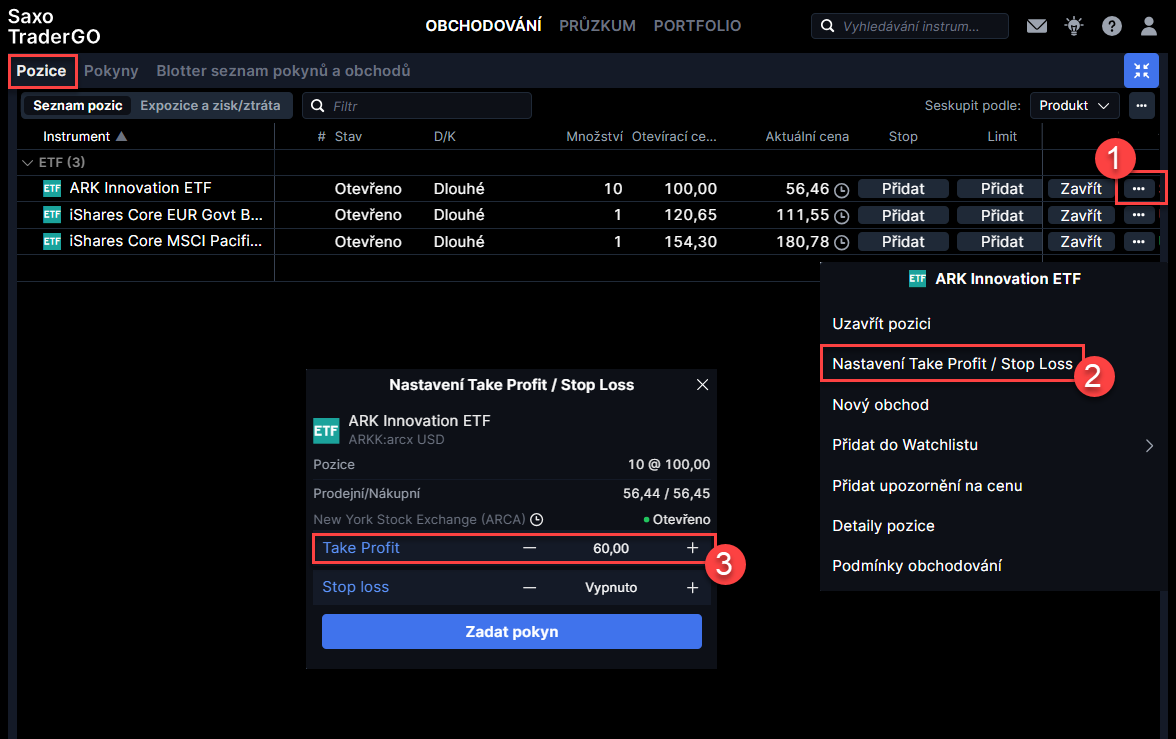Open more options for iShares Core MSCI Pacific row
Viewport: 1176px width, 739px height.
(x=1138, y=242)
